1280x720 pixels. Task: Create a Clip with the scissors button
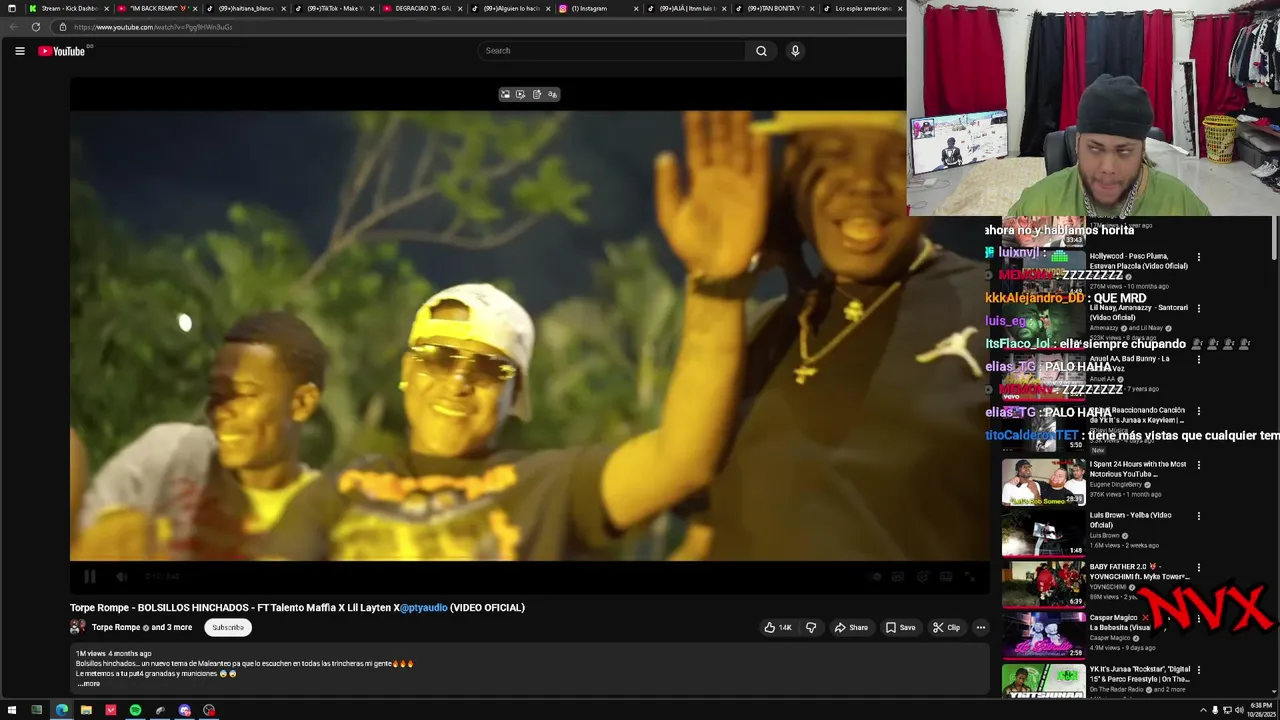click(946, 628)
